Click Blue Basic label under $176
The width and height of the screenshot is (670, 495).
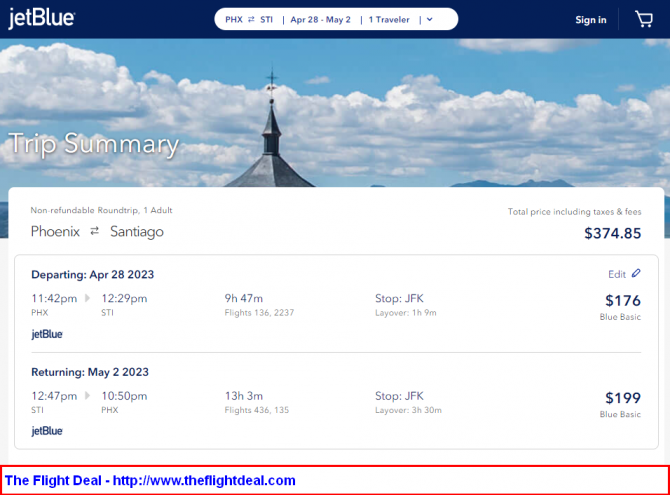click(x=620, y=317)
